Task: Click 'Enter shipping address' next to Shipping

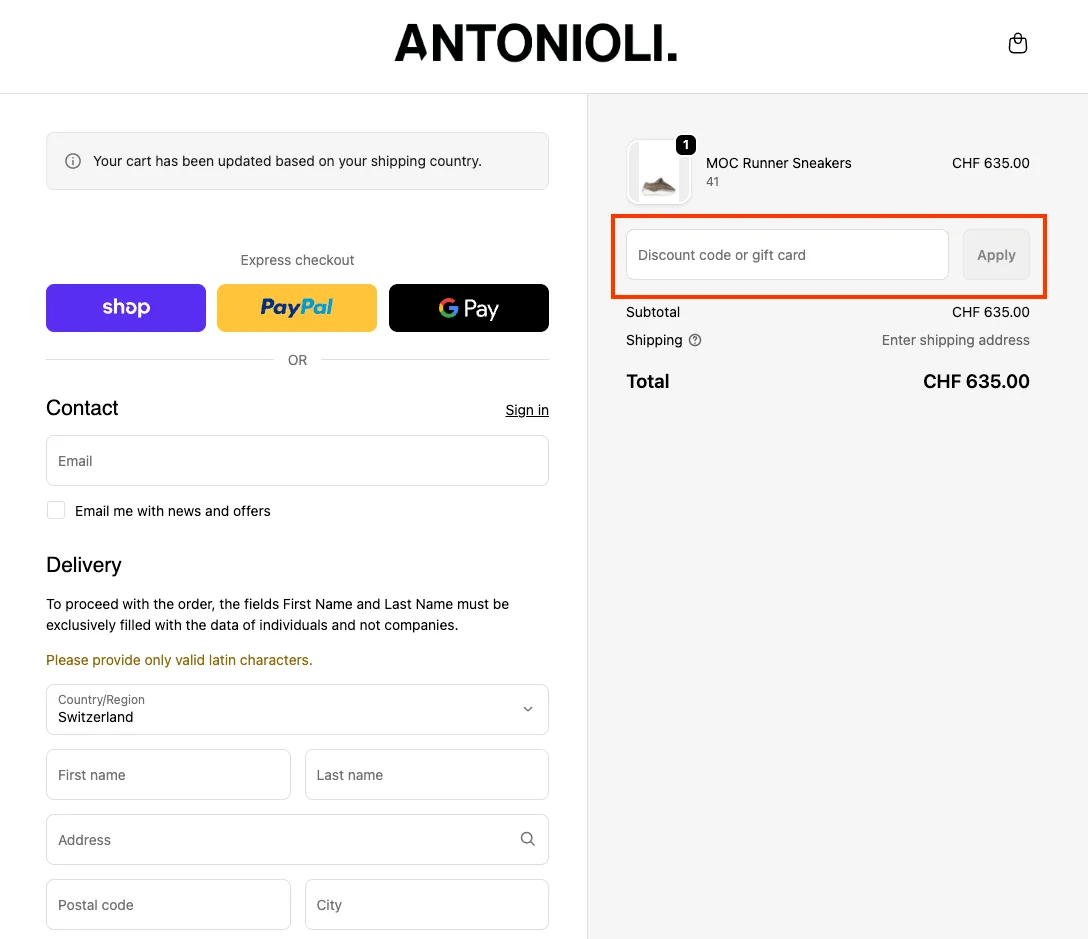Action: point(955,340)
